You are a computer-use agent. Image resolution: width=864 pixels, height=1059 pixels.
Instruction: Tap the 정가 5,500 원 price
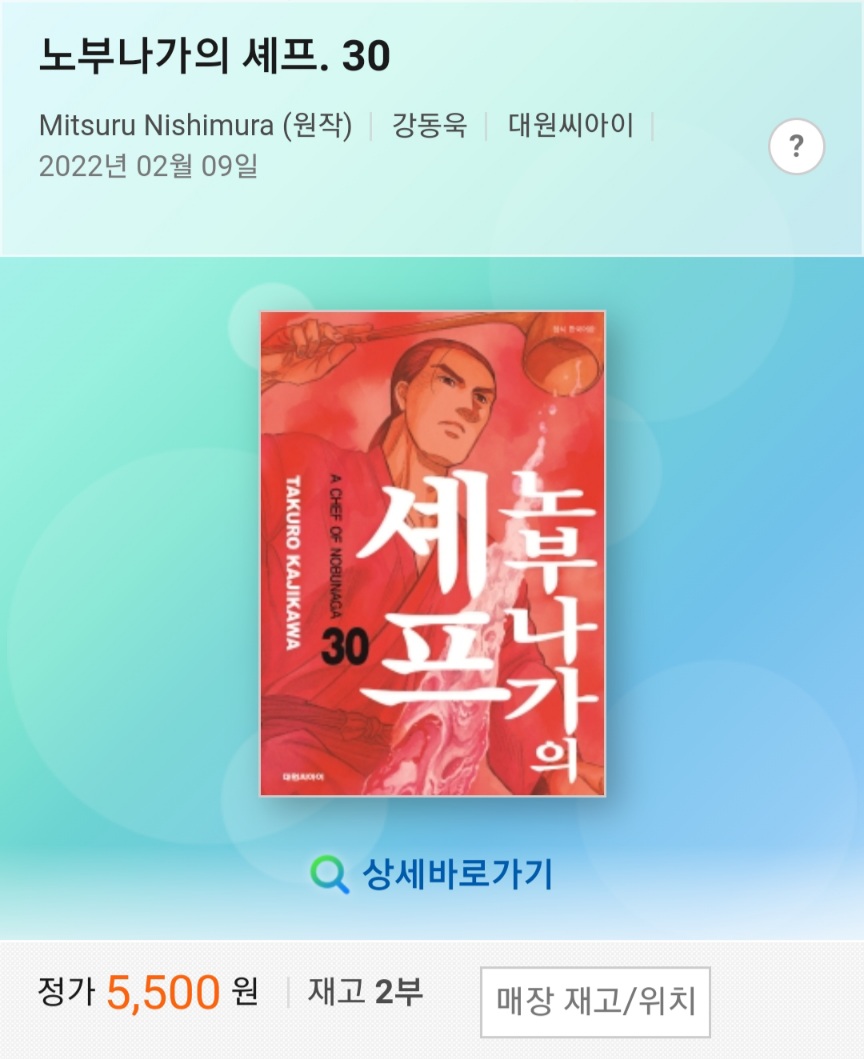(x=148, y=991)
